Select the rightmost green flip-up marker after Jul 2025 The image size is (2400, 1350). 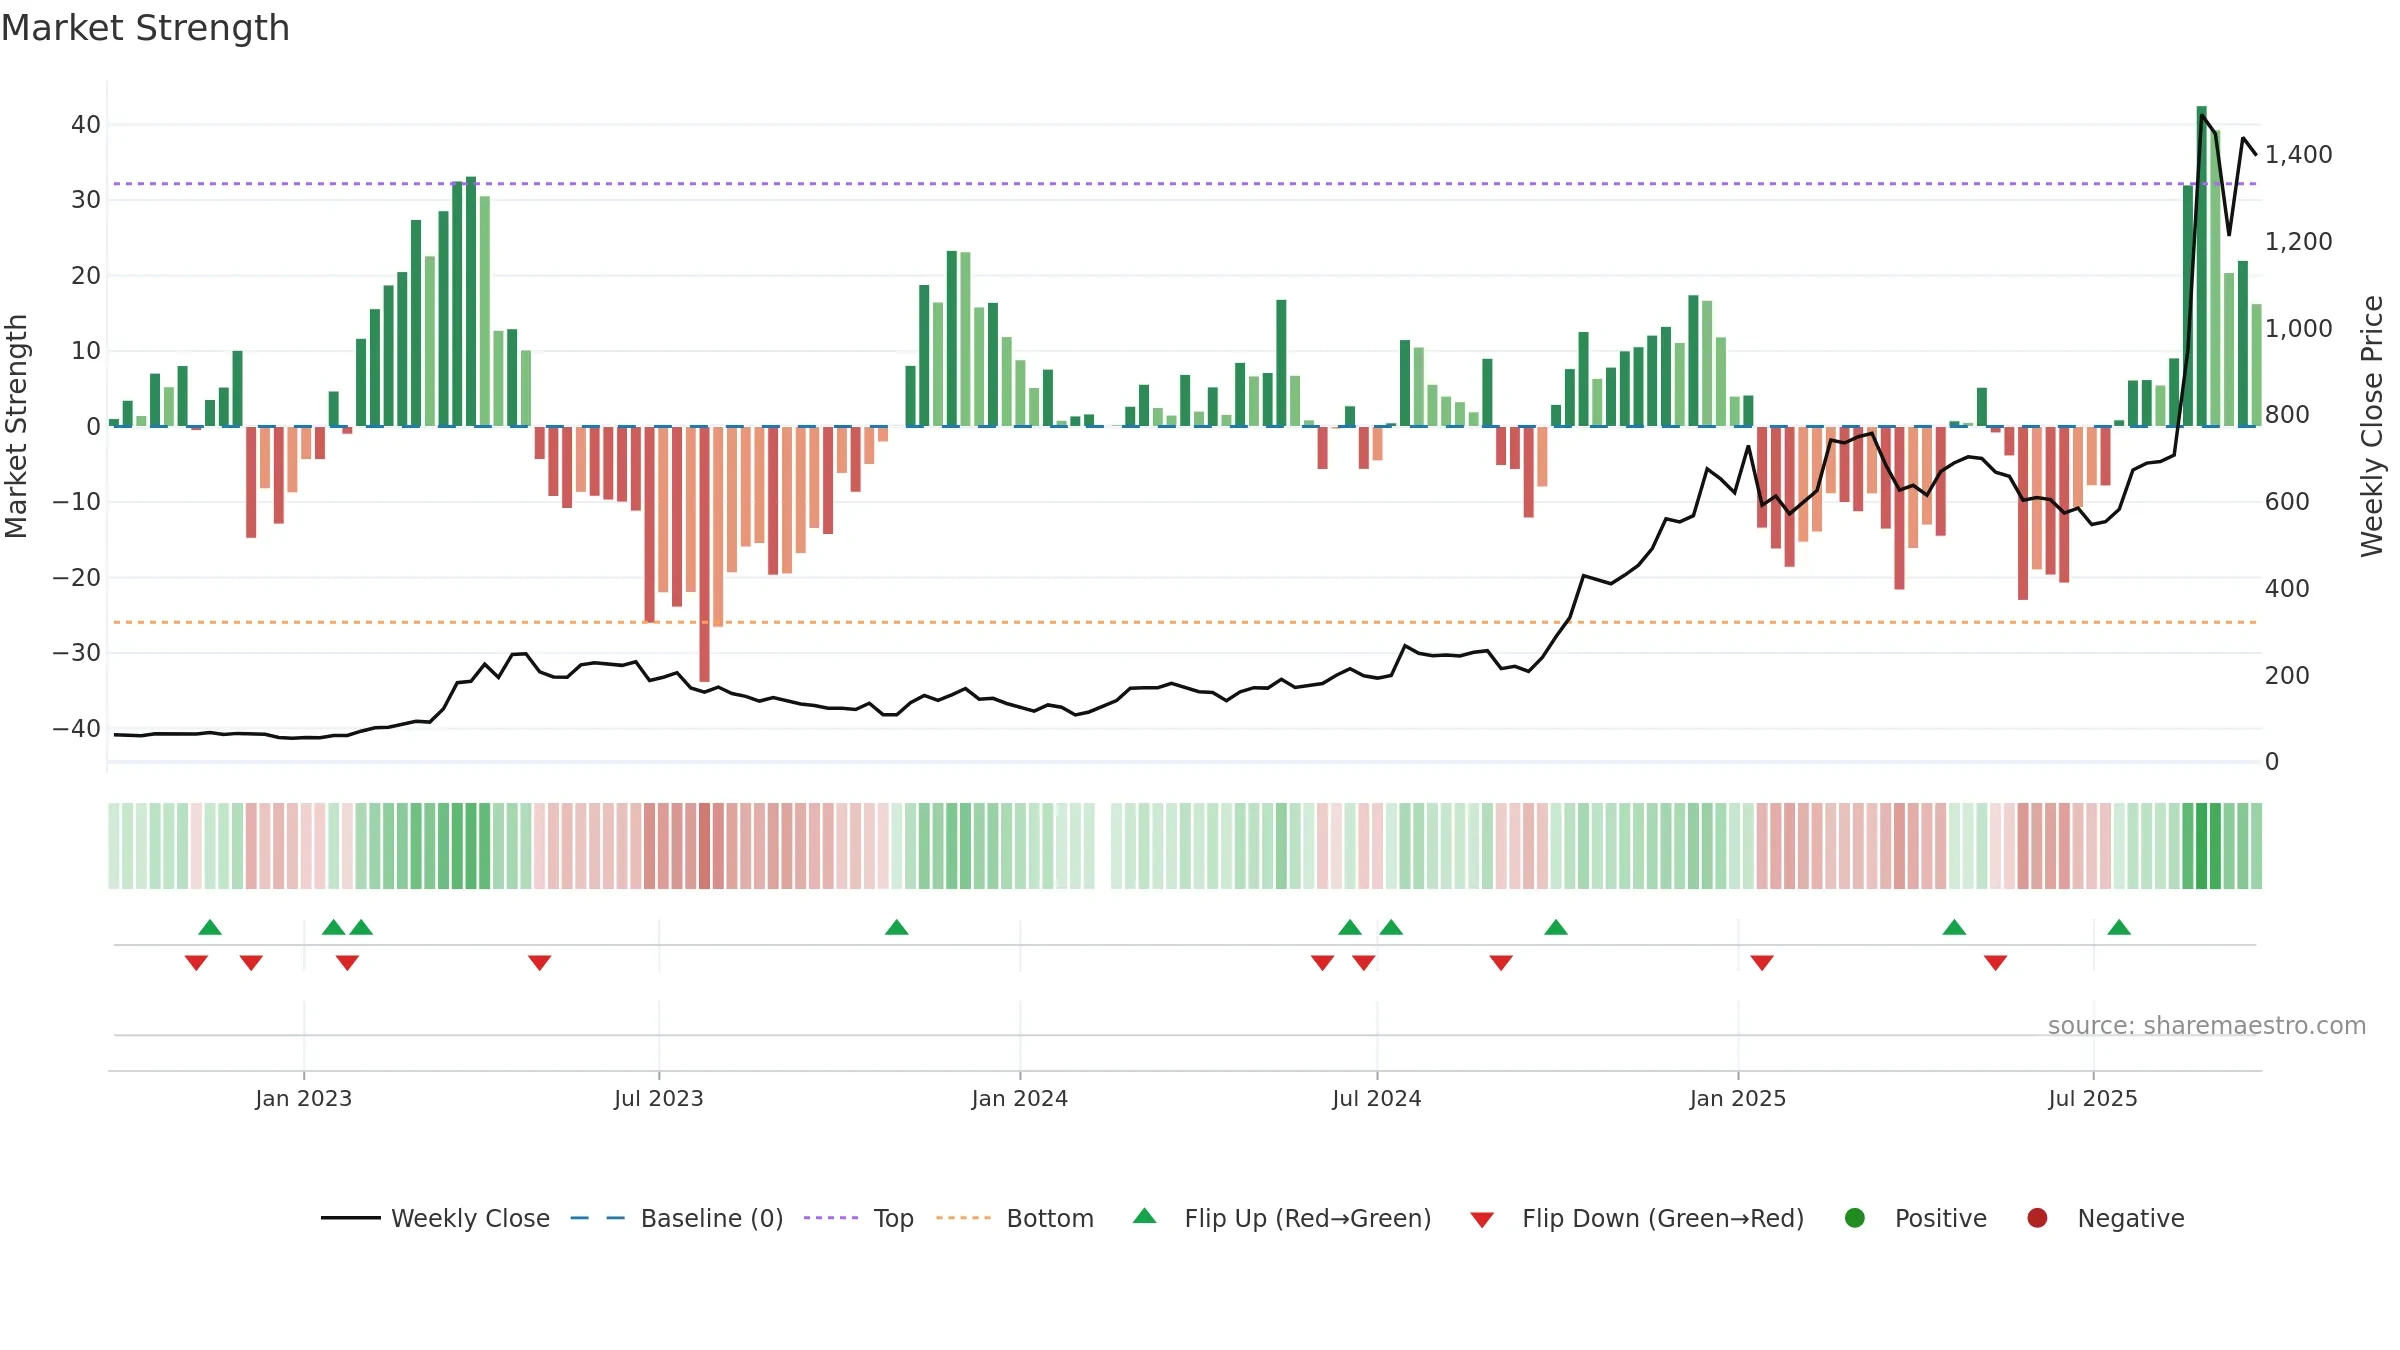[2119, 927]
